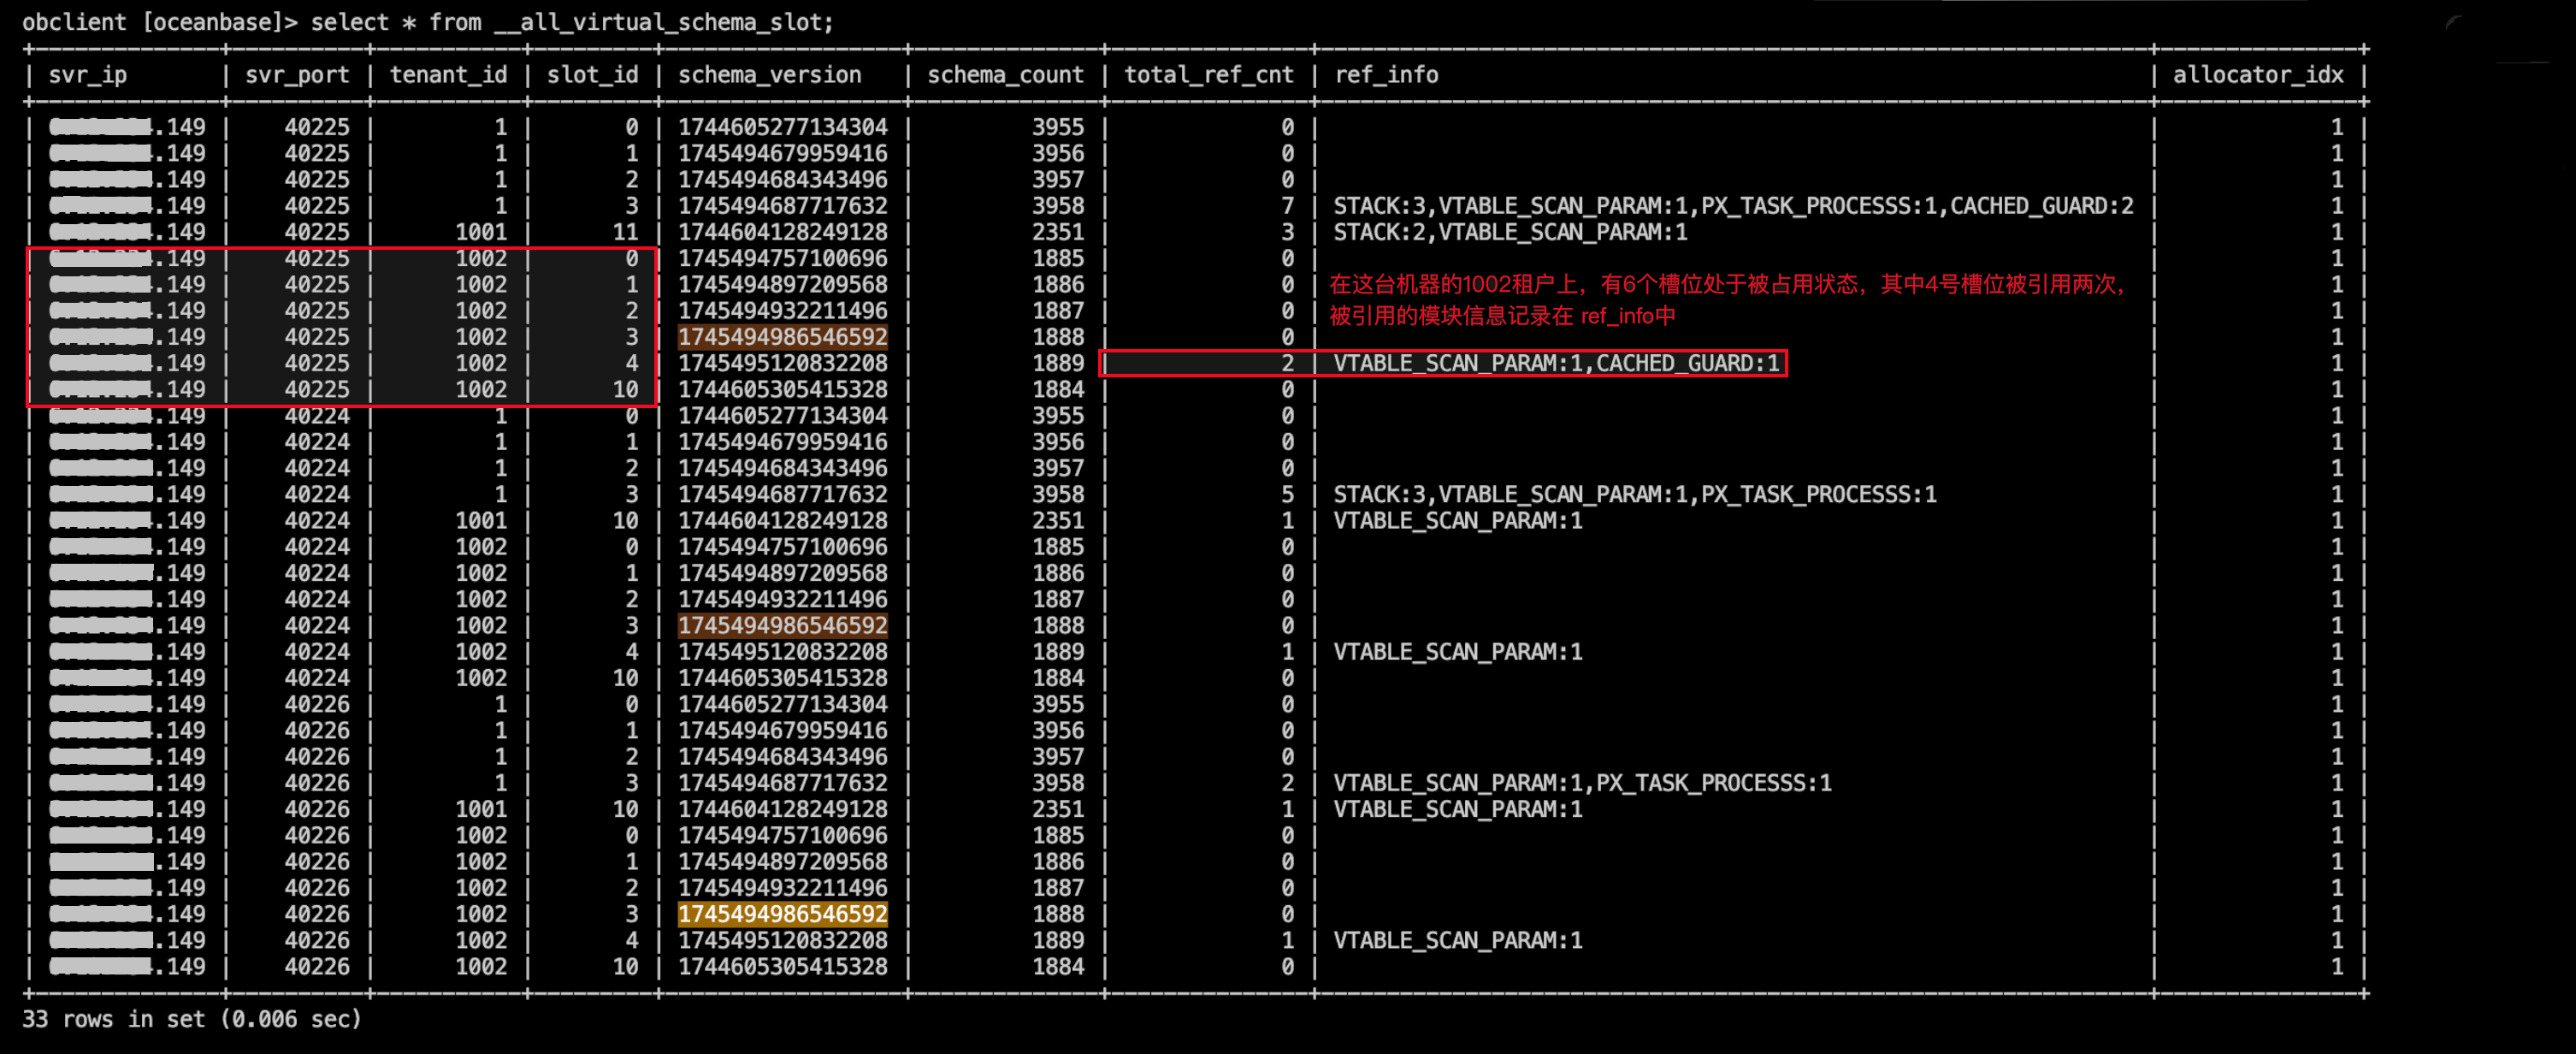2576x1054 pixels.
Task: Click the schema_count column header
Action: coord(1005,75)
